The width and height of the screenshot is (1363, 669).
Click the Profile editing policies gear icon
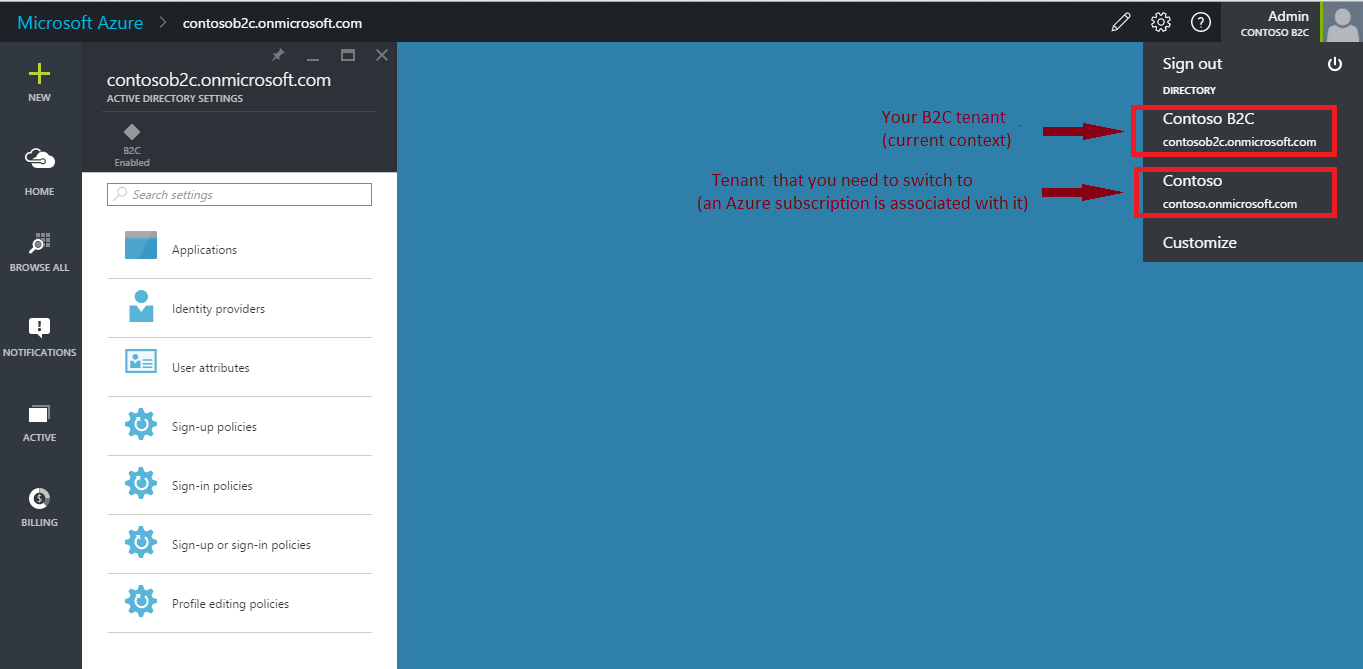[141, 601]
